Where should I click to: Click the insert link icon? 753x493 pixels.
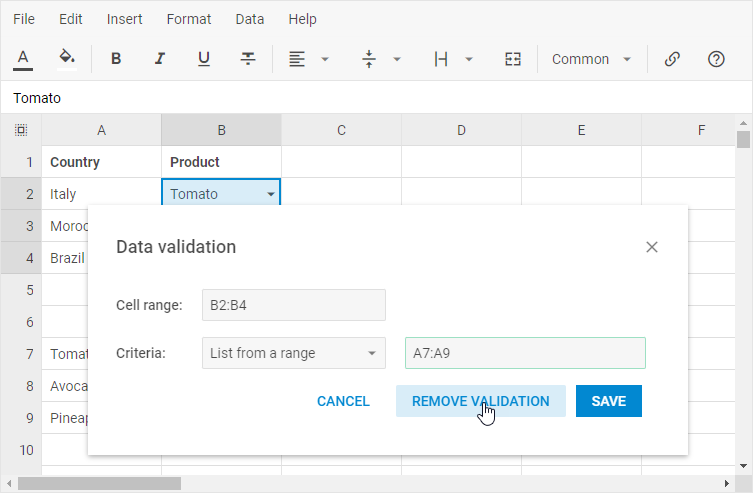pyautogui.click(x=672, y=59)
